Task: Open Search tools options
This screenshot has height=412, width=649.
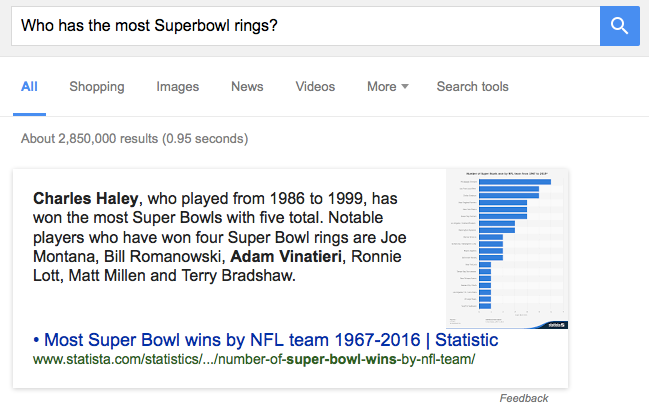Action: pos(472,87)
